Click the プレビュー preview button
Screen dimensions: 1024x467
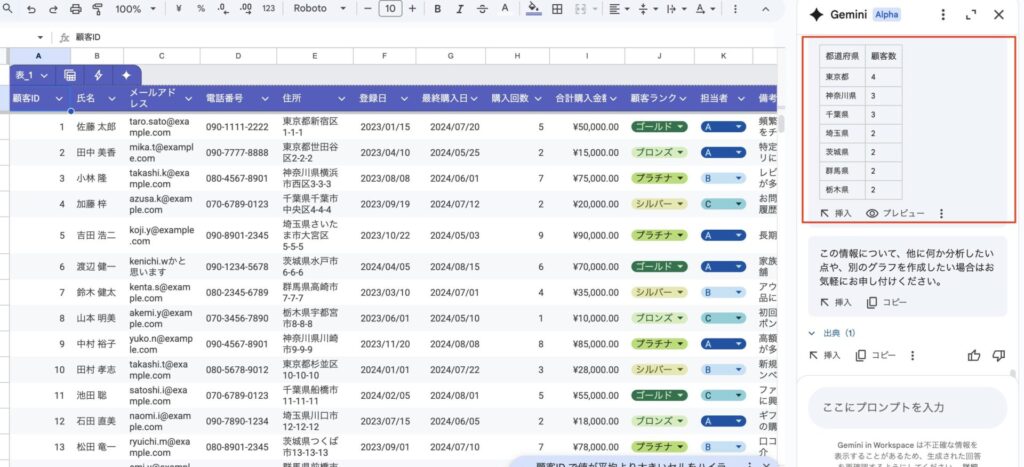tap(895, 214)
